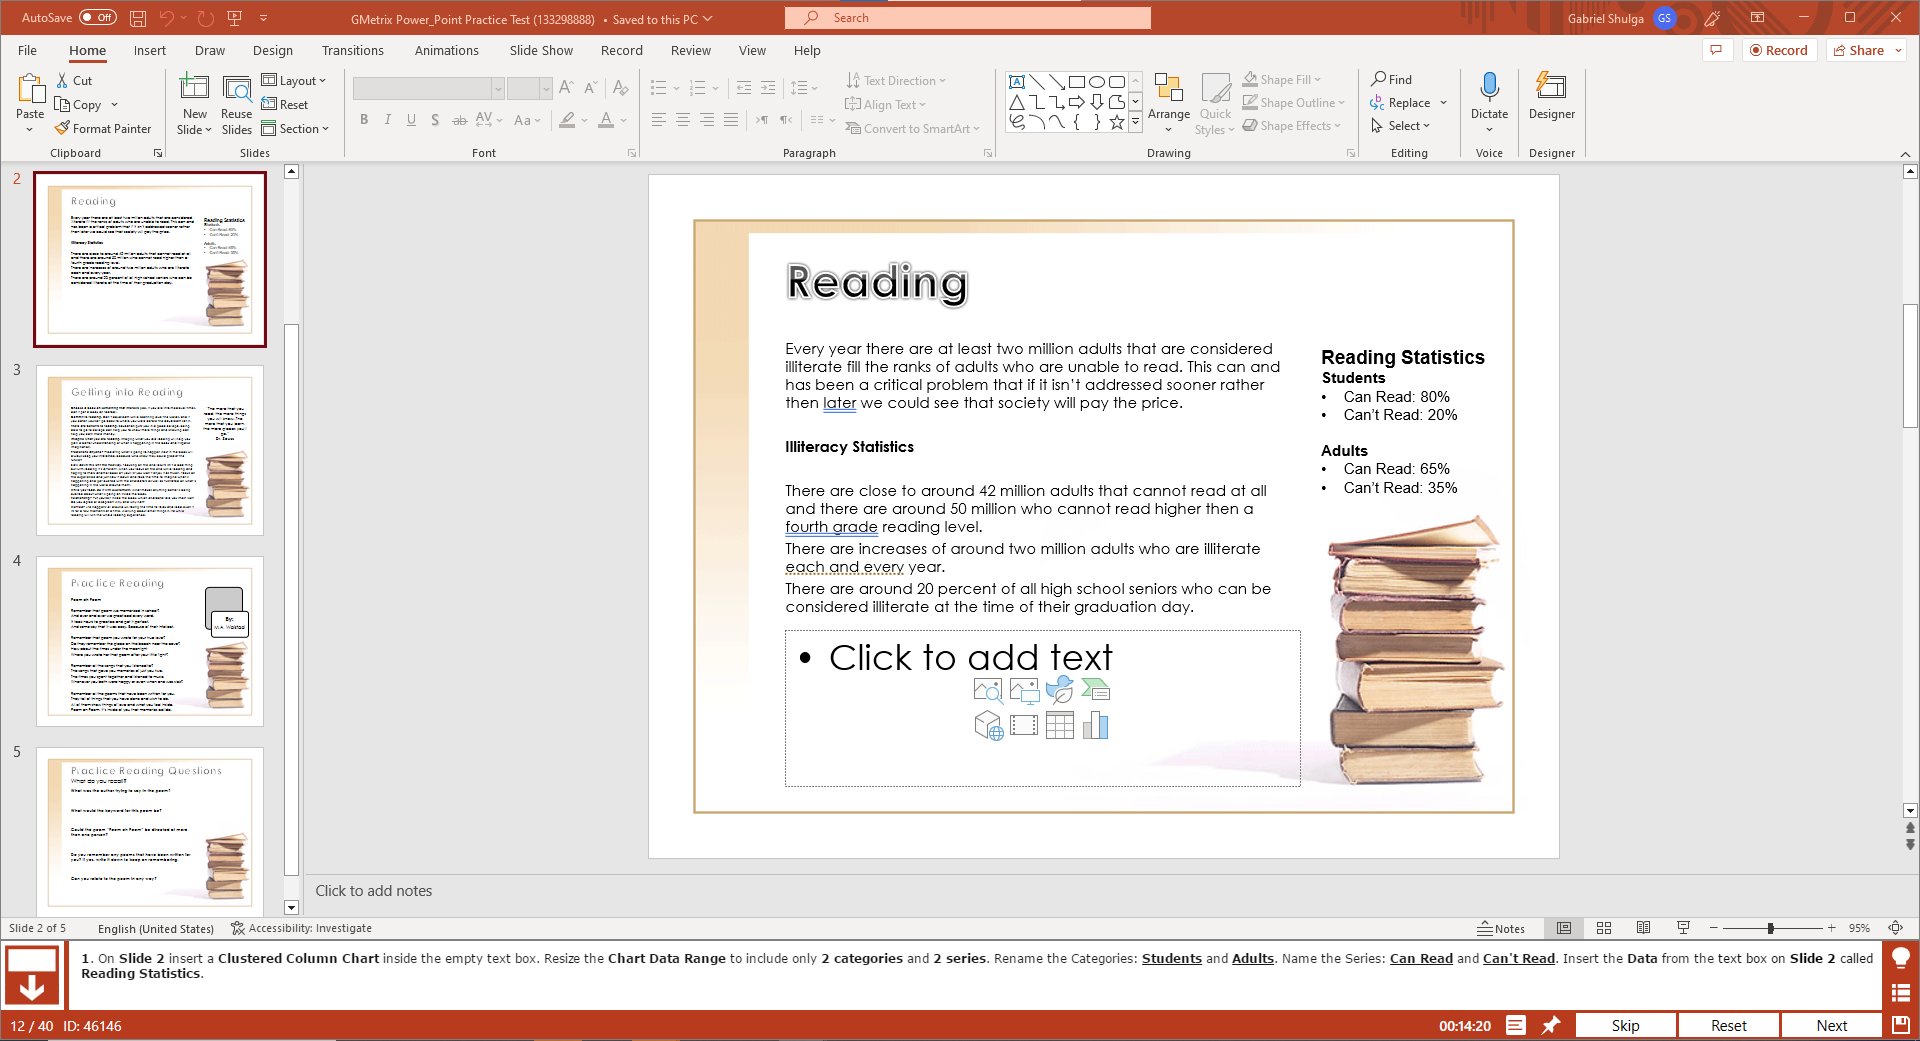Screen dimensions: 1920x1041
Task: Open the Shape Fill dropdown
Action: (x=1281, y=79)
